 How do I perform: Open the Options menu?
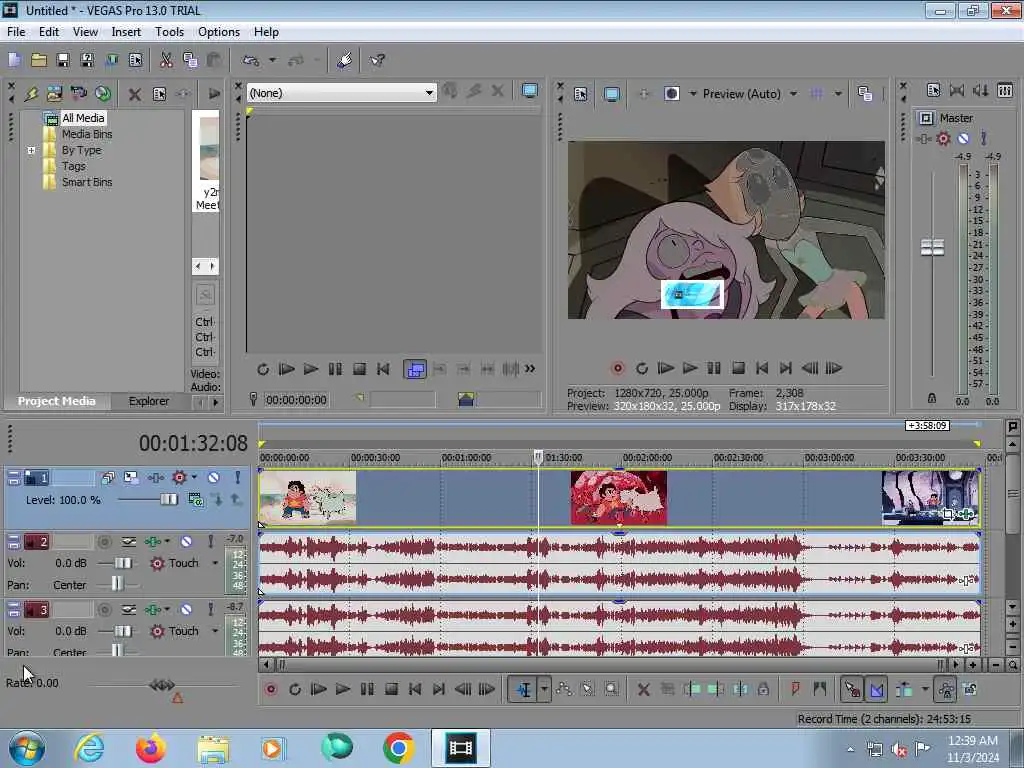tap(219, 31)
